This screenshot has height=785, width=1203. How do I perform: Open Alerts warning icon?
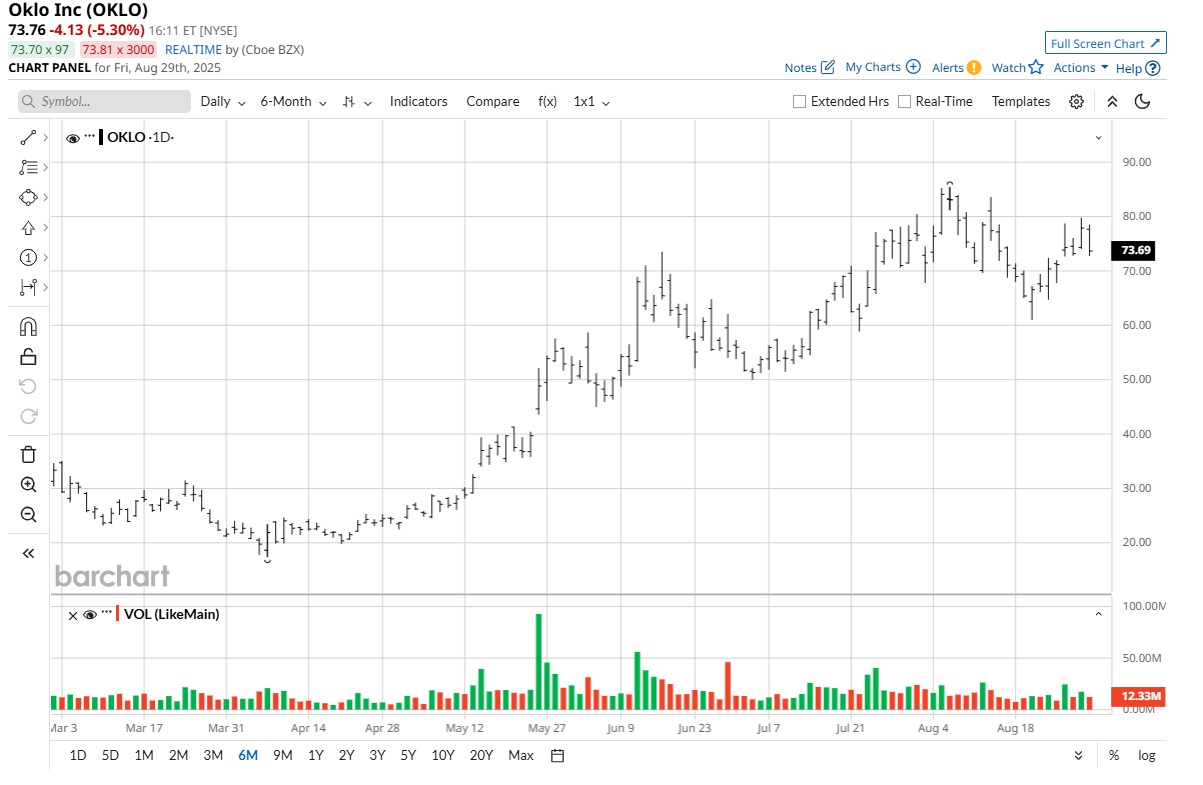pyautogui.click(x=974, y=68)
